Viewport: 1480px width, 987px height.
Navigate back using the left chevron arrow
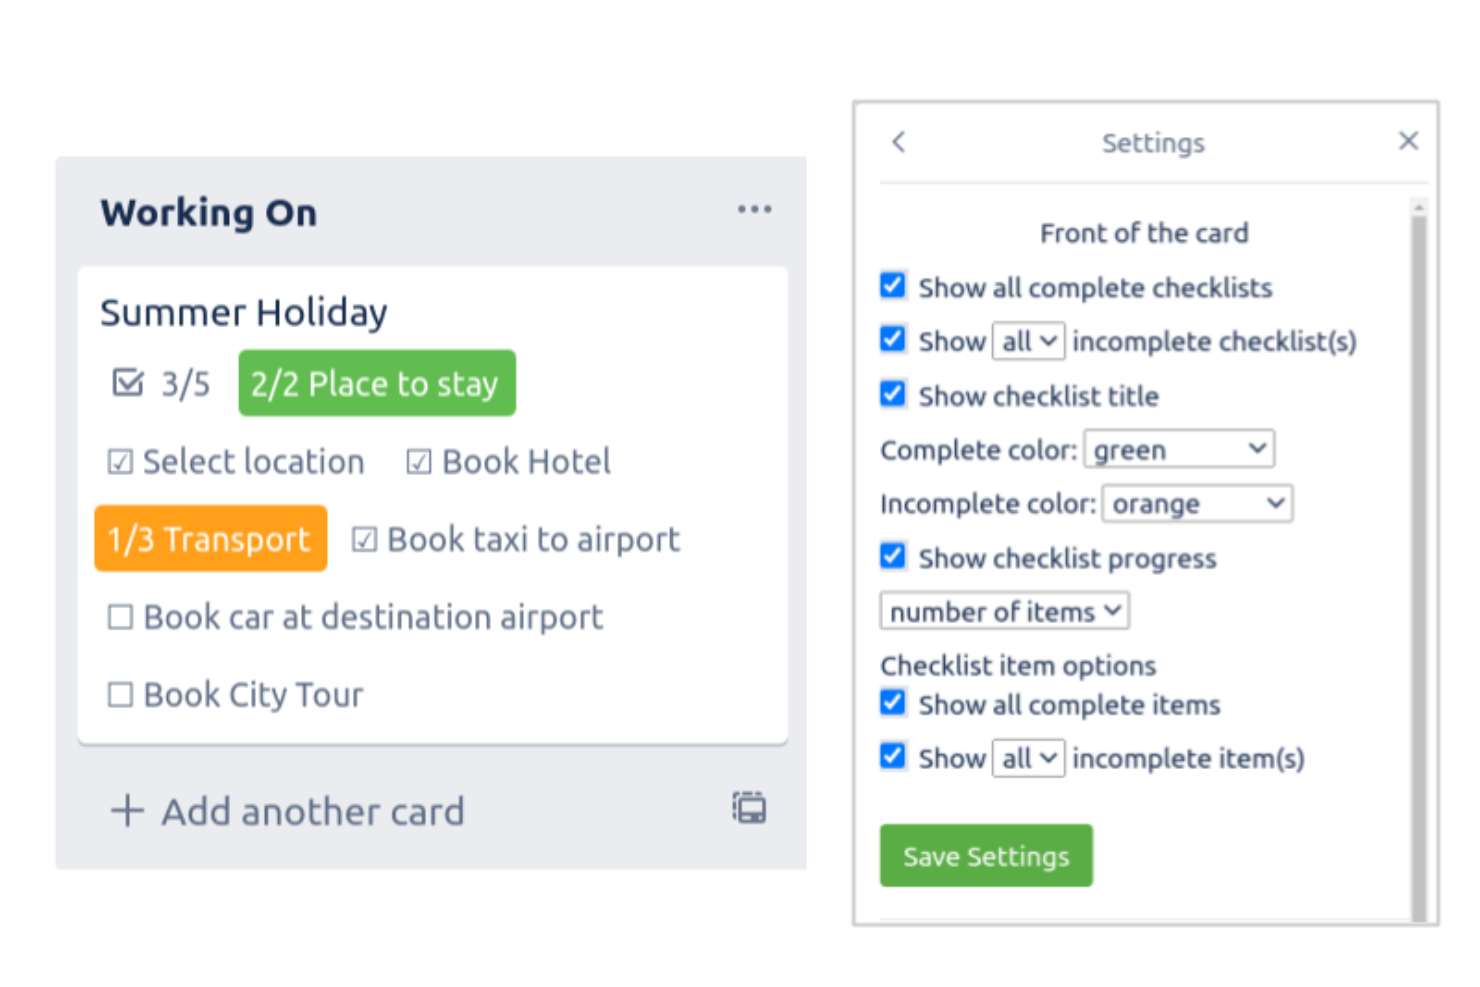coord(898,142)
